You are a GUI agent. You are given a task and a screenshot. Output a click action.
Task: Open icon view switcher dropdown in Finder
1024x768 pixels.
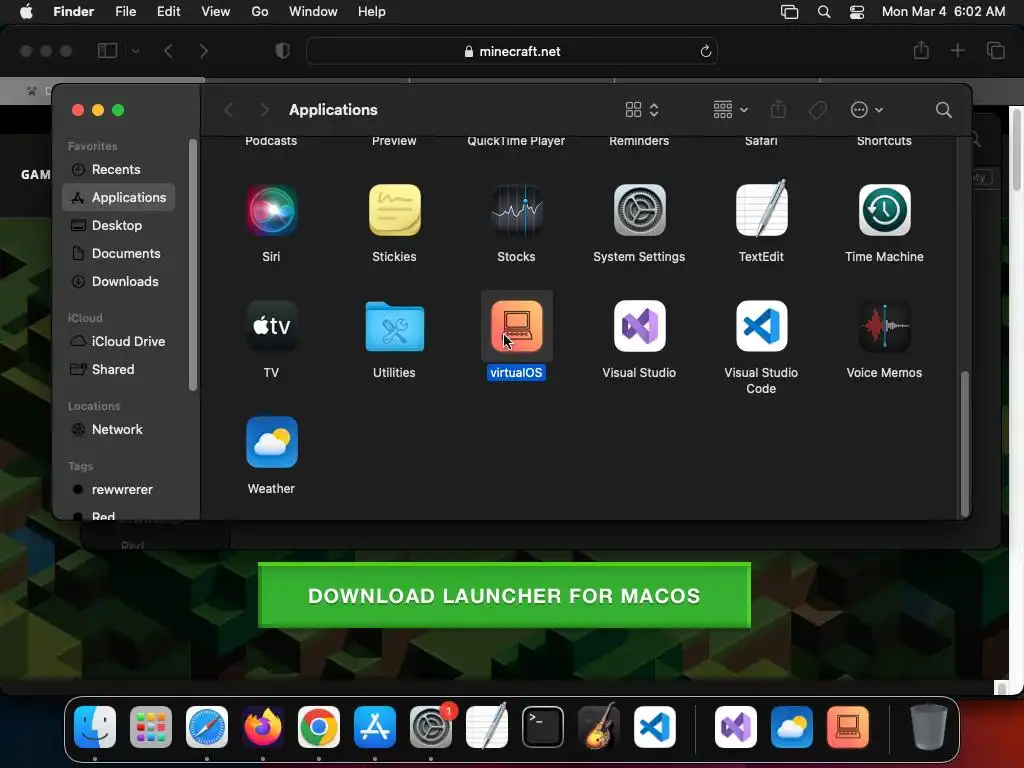pyautogui.click(x=642, y=110)
